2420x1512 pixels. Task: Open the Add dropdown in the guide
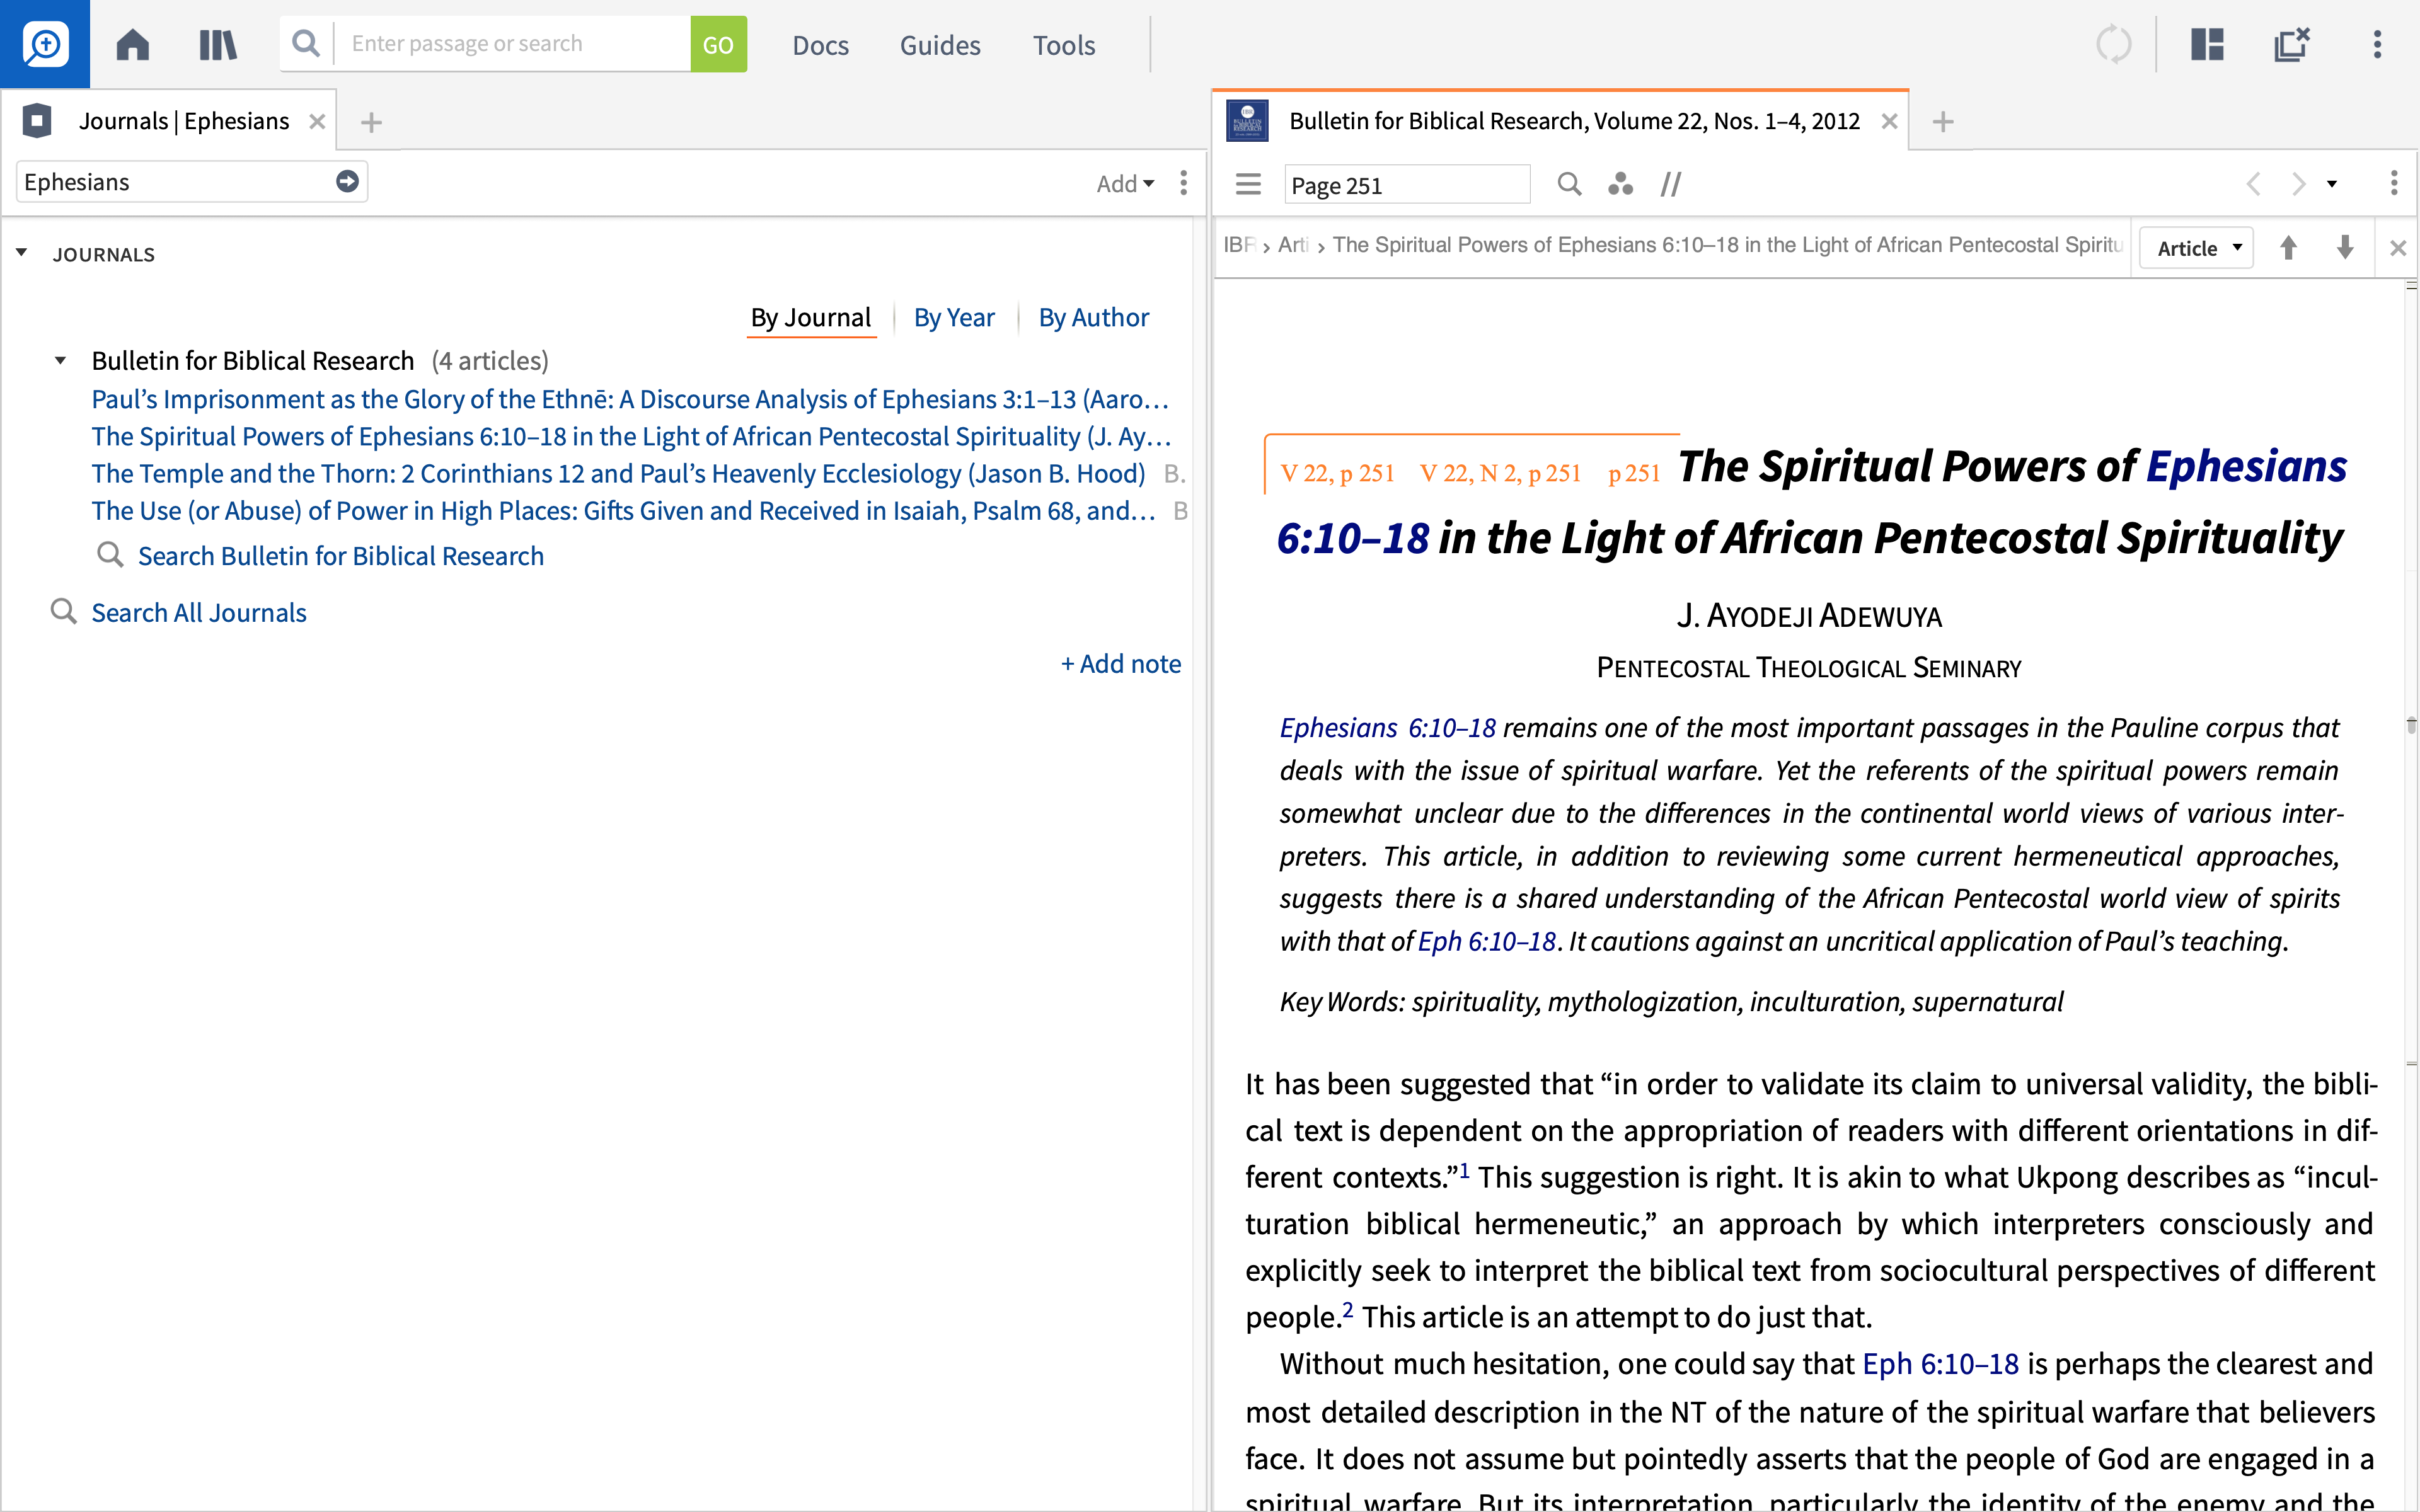pos(1125,183)
